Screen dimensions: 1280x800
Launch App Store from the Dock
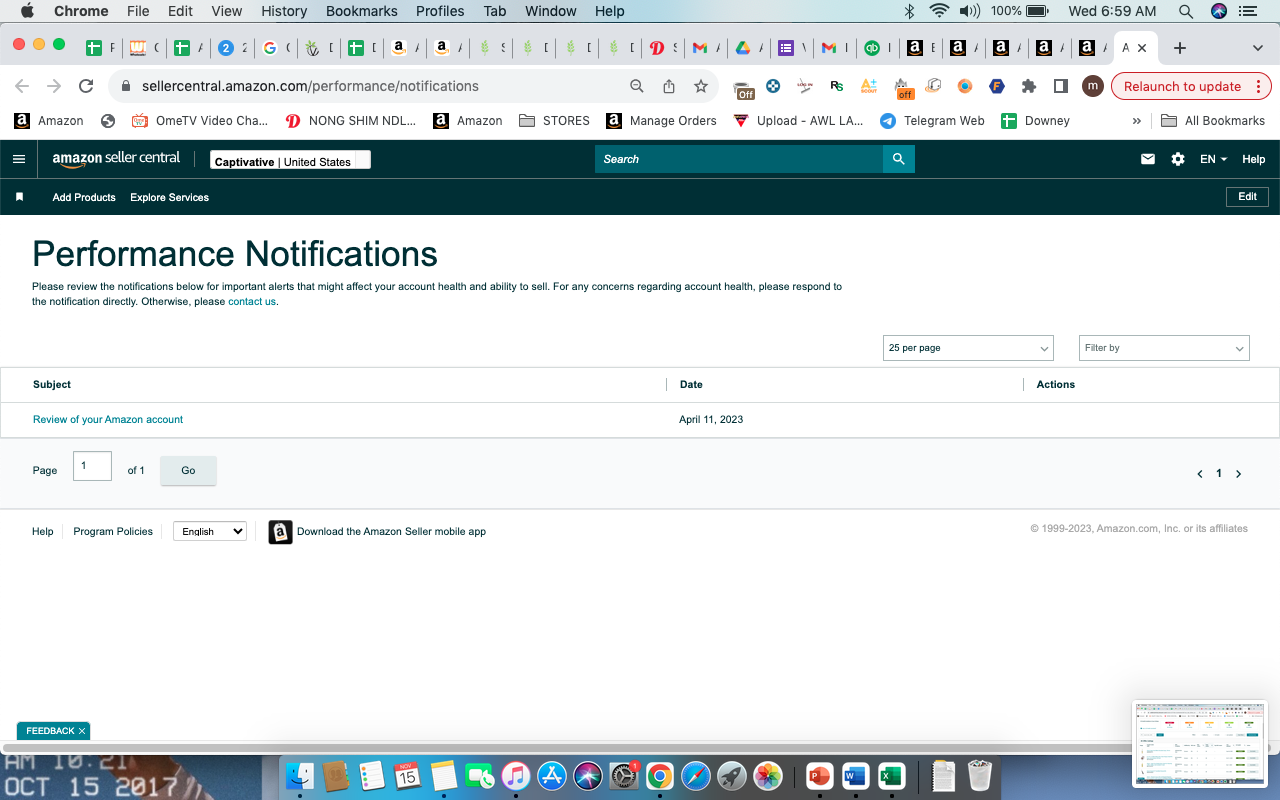(552, 776)
